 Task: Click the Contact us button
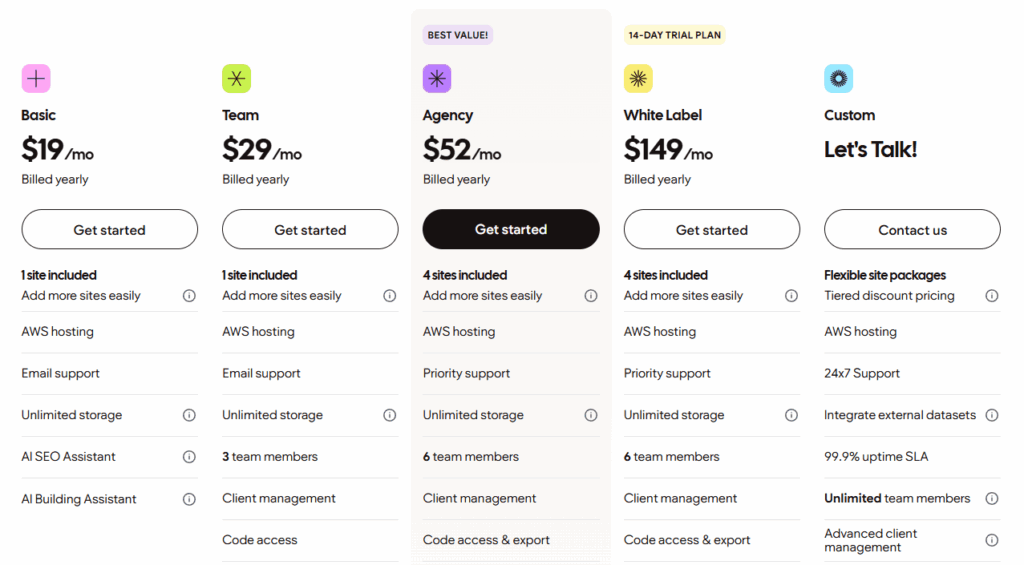[912, 230]
